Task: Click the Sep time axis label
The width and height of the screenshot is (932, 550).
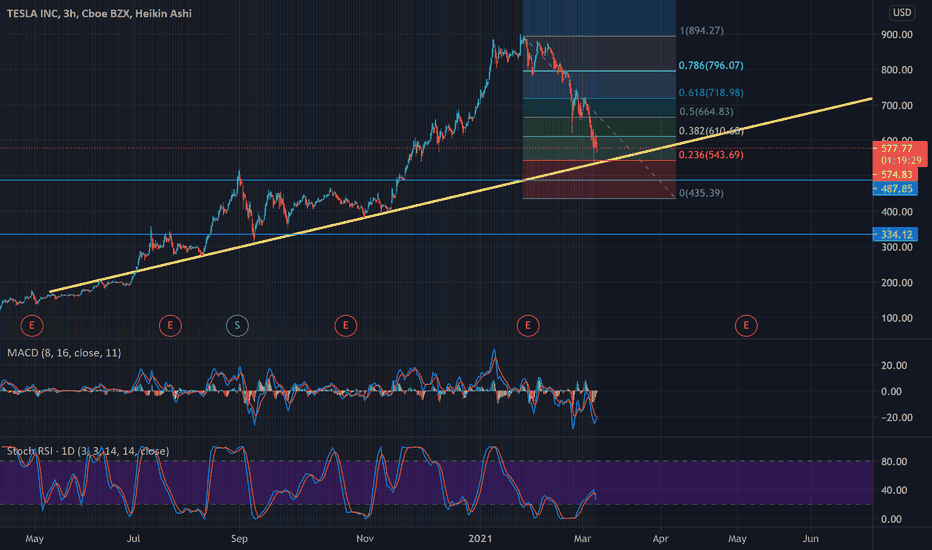Action: tap(239, 539)
